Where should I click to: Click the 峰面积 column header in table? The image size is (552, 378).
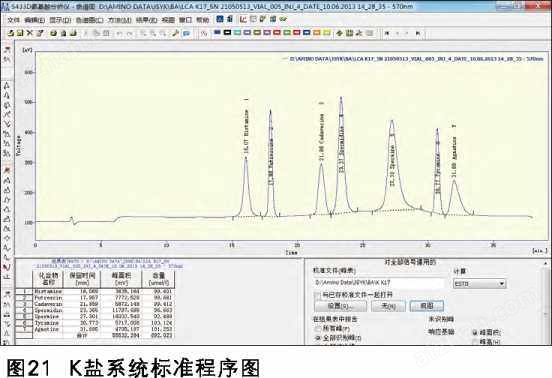[x=121, y=279]
